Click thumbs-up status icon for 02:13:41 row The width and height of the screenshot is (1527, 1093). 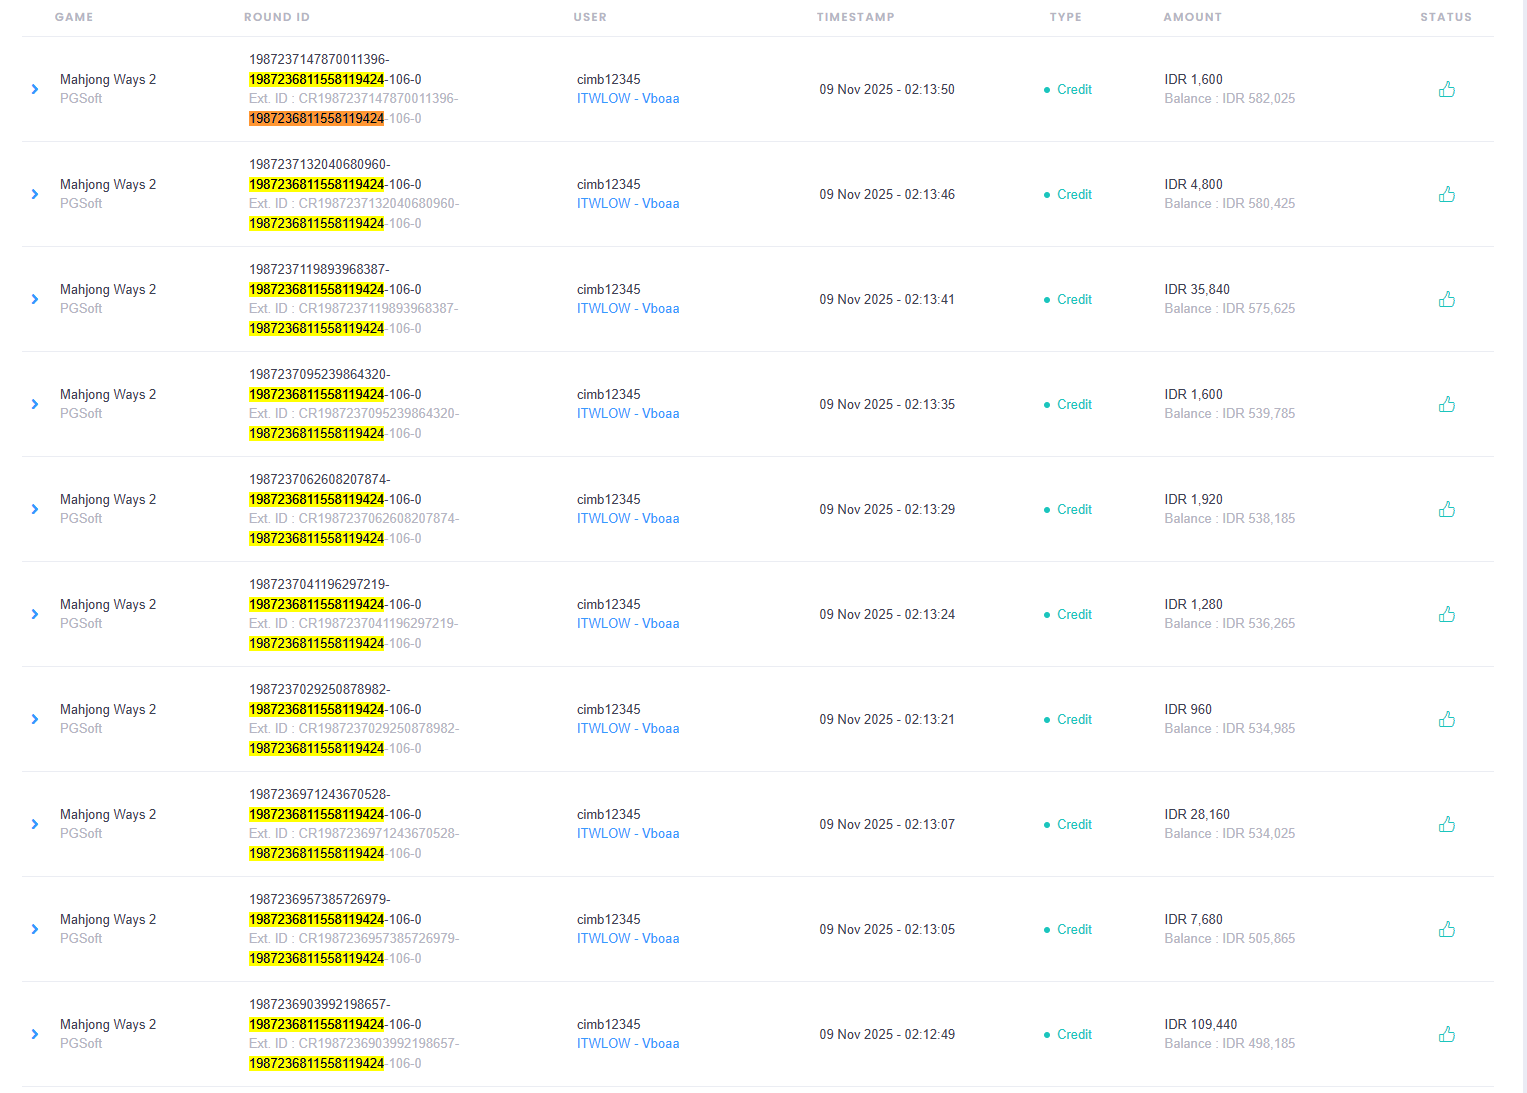click(x=1446, y=299)
